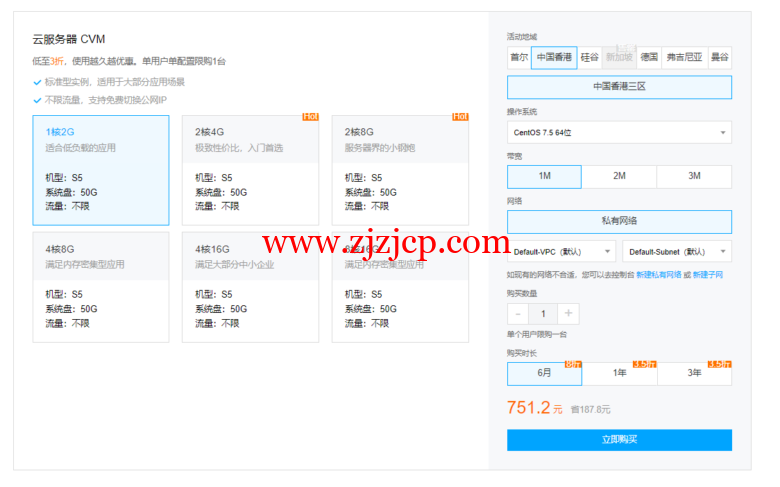Select the 1年 purchase duration option
The image size is (780, 487).
(x=619, y=373)
